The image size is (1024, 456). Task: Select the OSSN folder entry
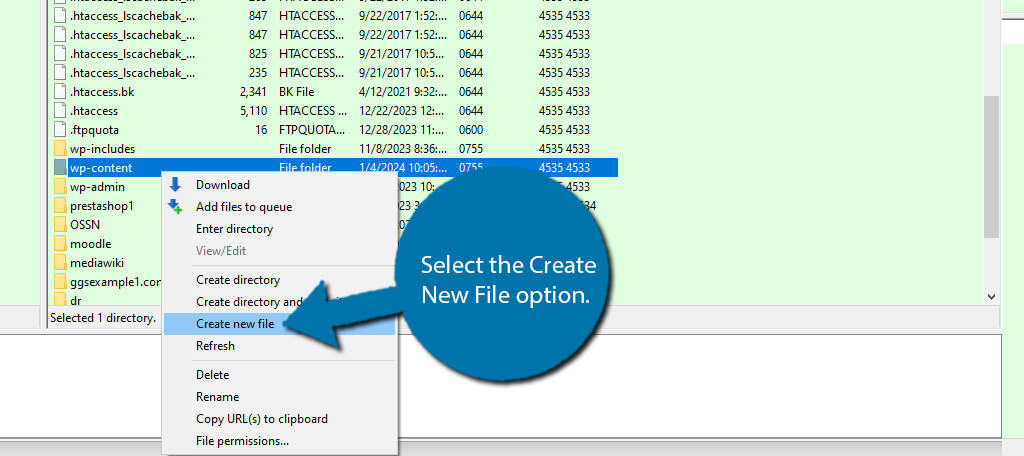(x=84, y=225)
